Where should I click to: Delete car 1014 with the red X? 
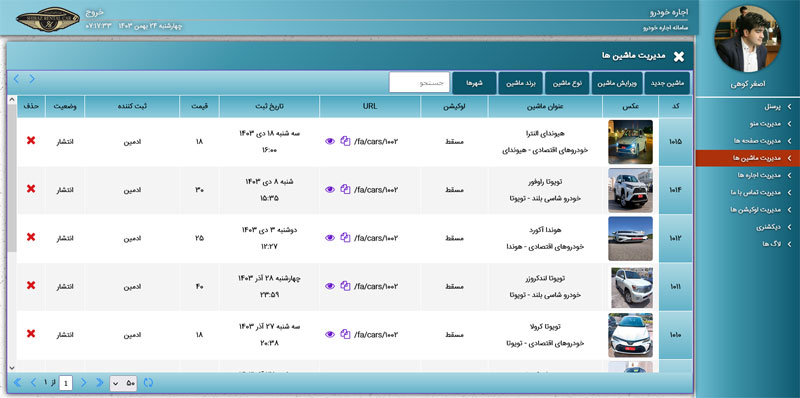31,189
